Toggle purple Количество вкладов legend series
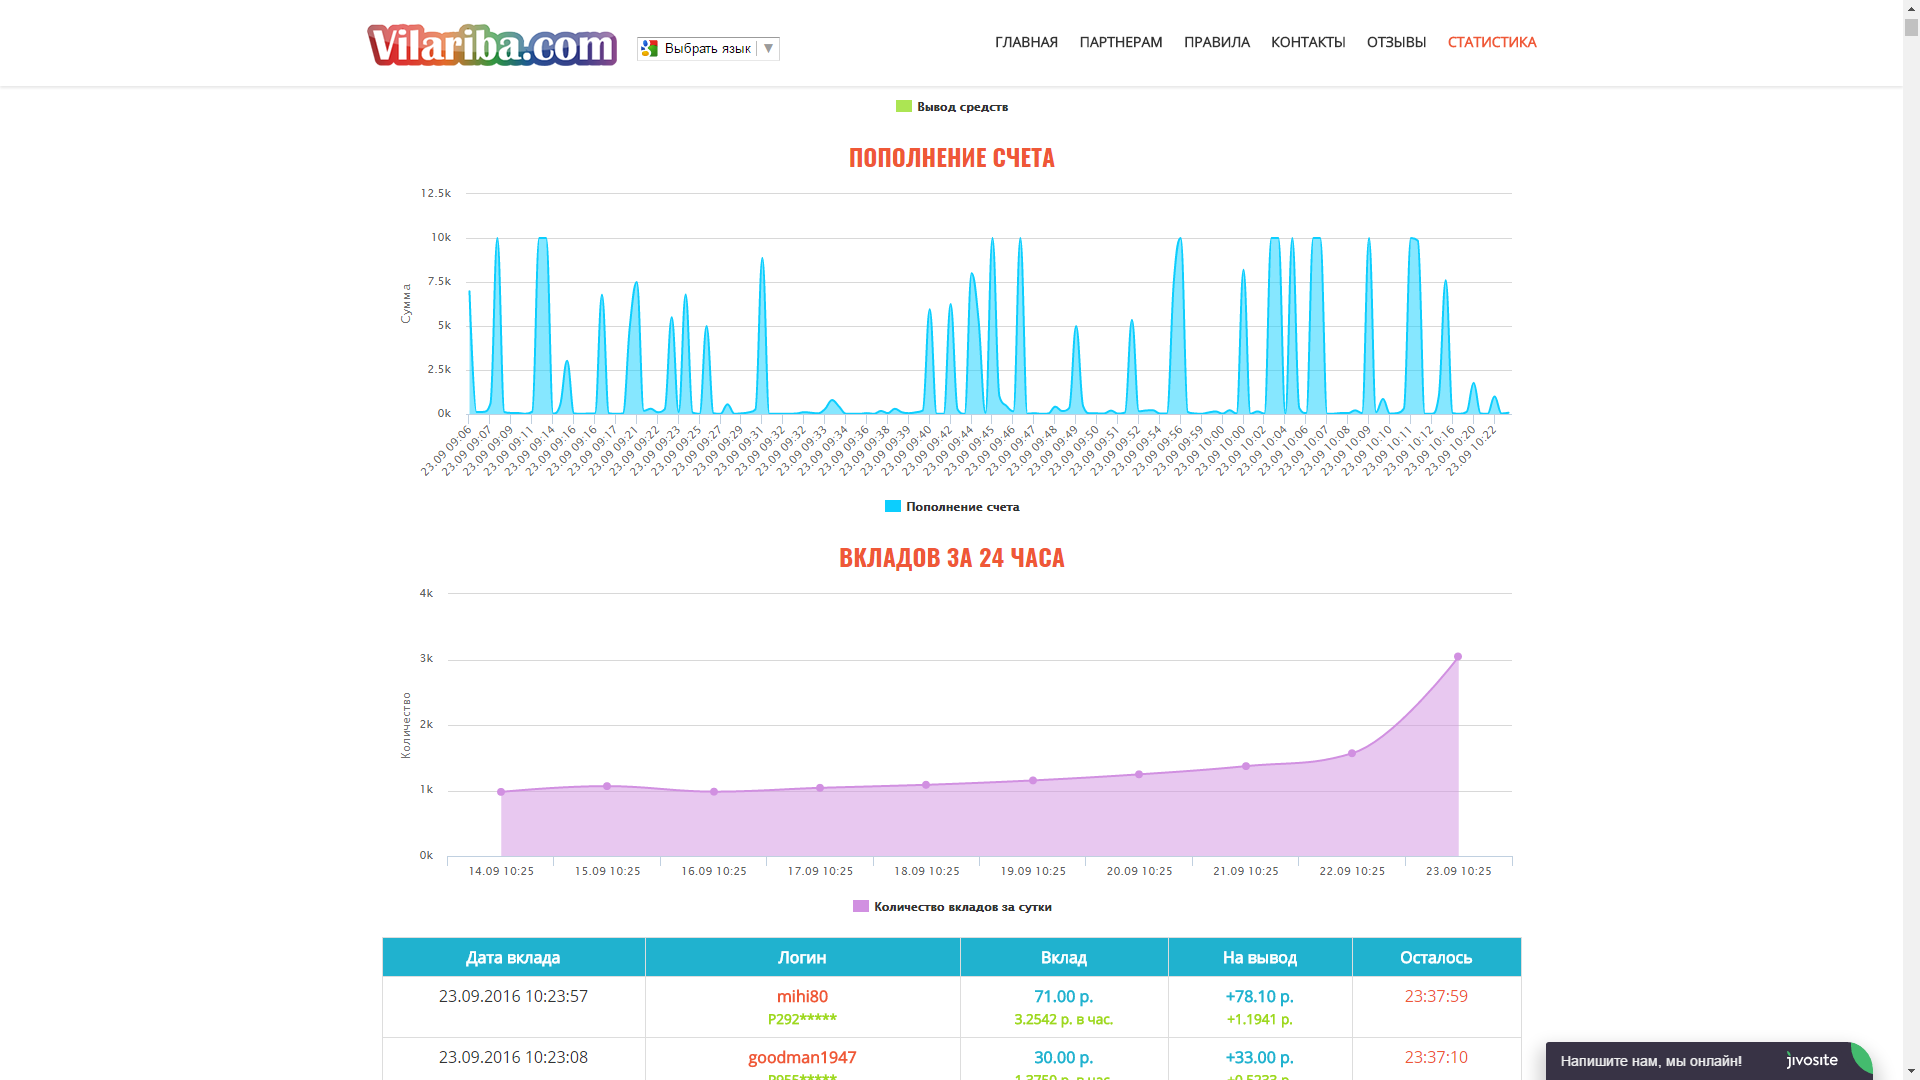The image size is (1920, 1080). pos(861,906)
